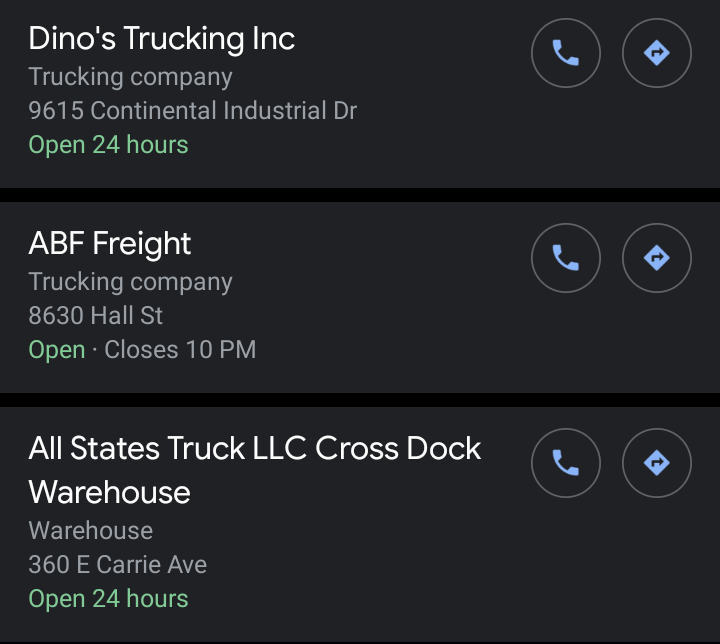Open ABF Freight listing title

coord(110,244)
